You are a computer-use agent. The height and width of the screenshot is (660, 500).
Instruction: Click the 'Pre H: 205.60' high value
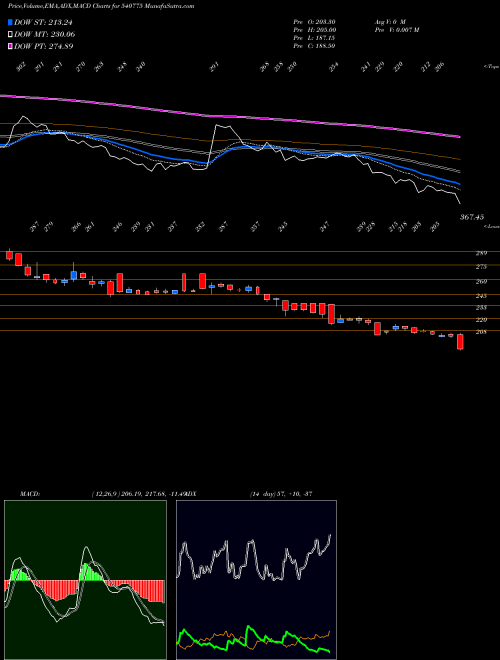314,30
